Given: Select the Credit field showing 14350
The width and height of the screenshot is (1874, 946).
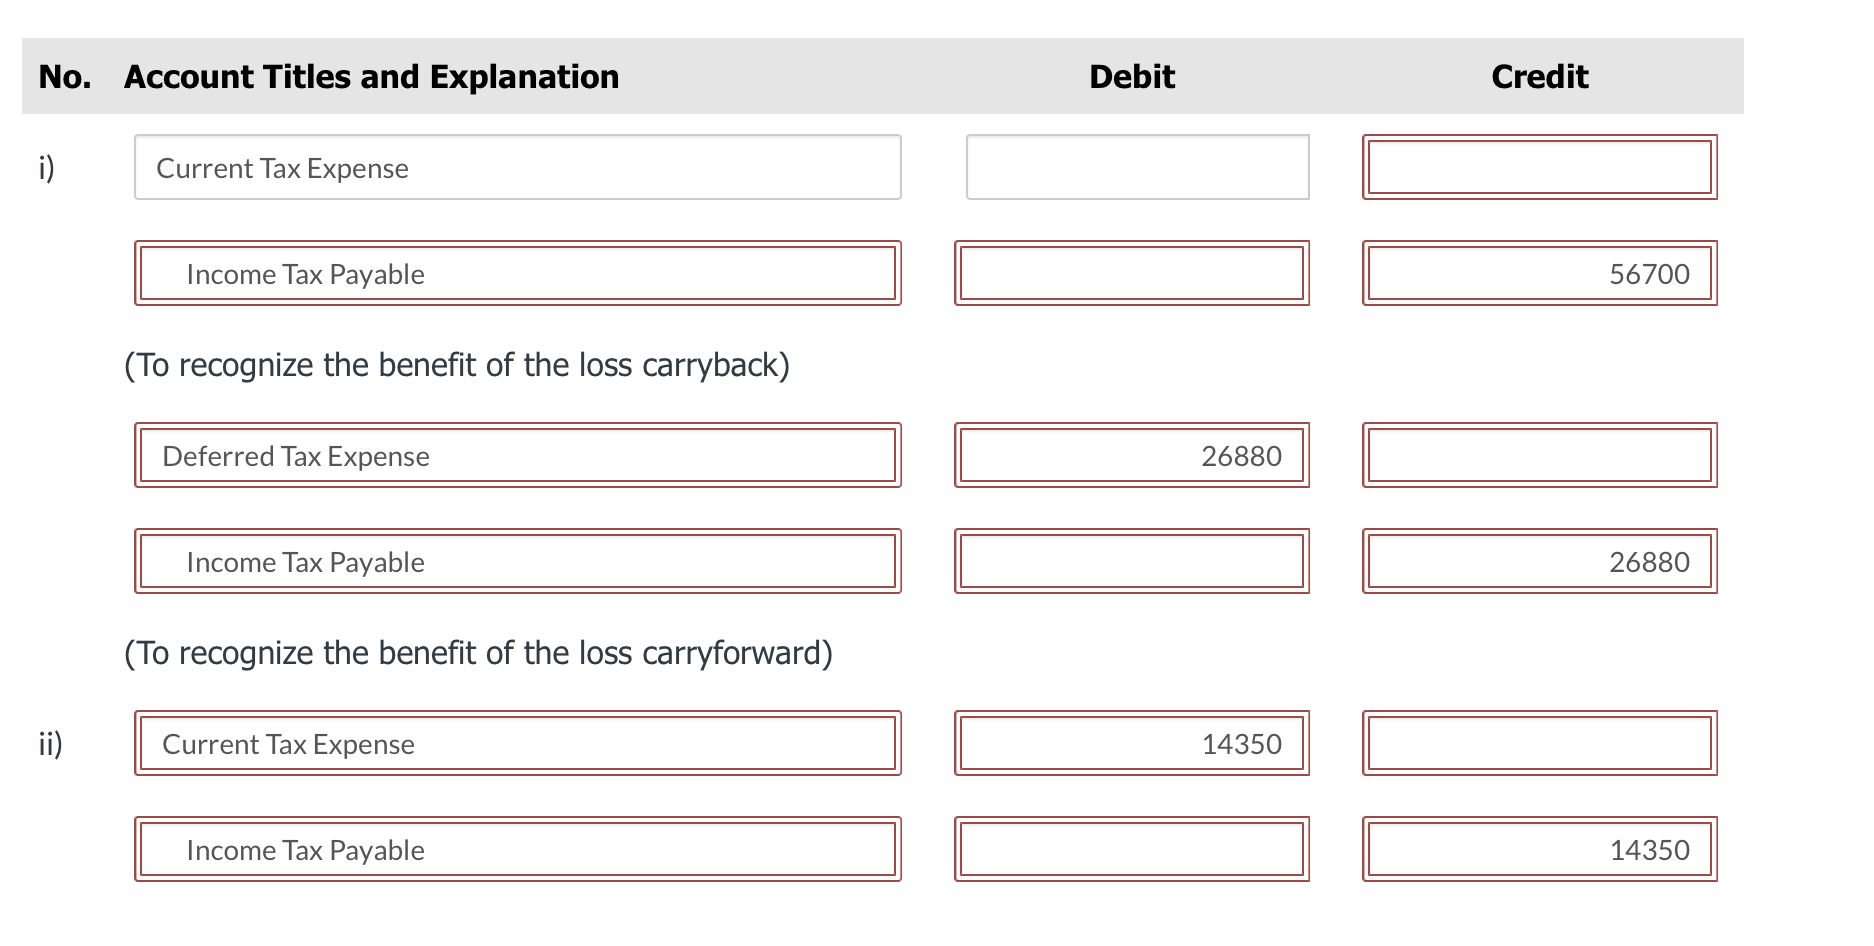Looking at the screenshot, I should click(x=1539, y=849).
